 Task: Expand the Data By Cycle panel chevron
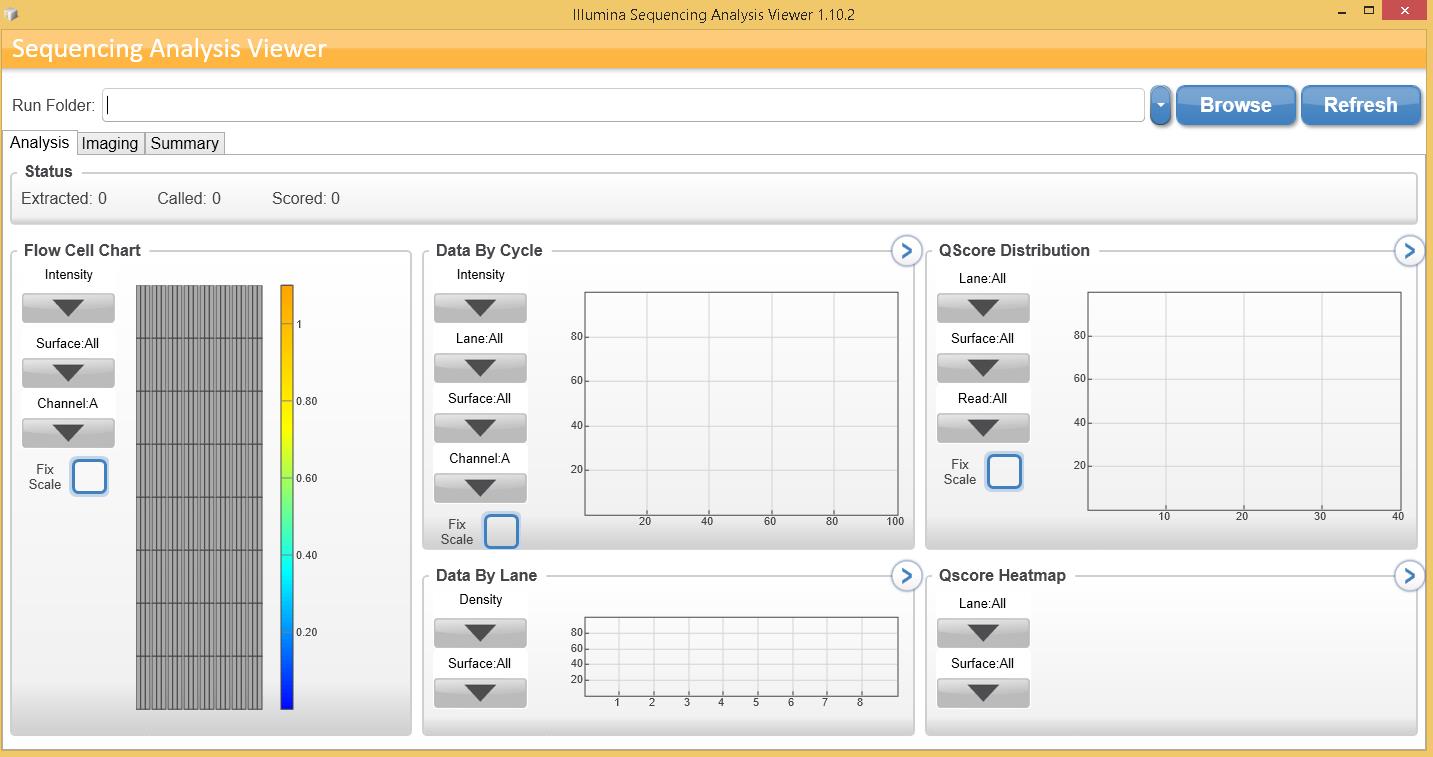pos(906,251)
